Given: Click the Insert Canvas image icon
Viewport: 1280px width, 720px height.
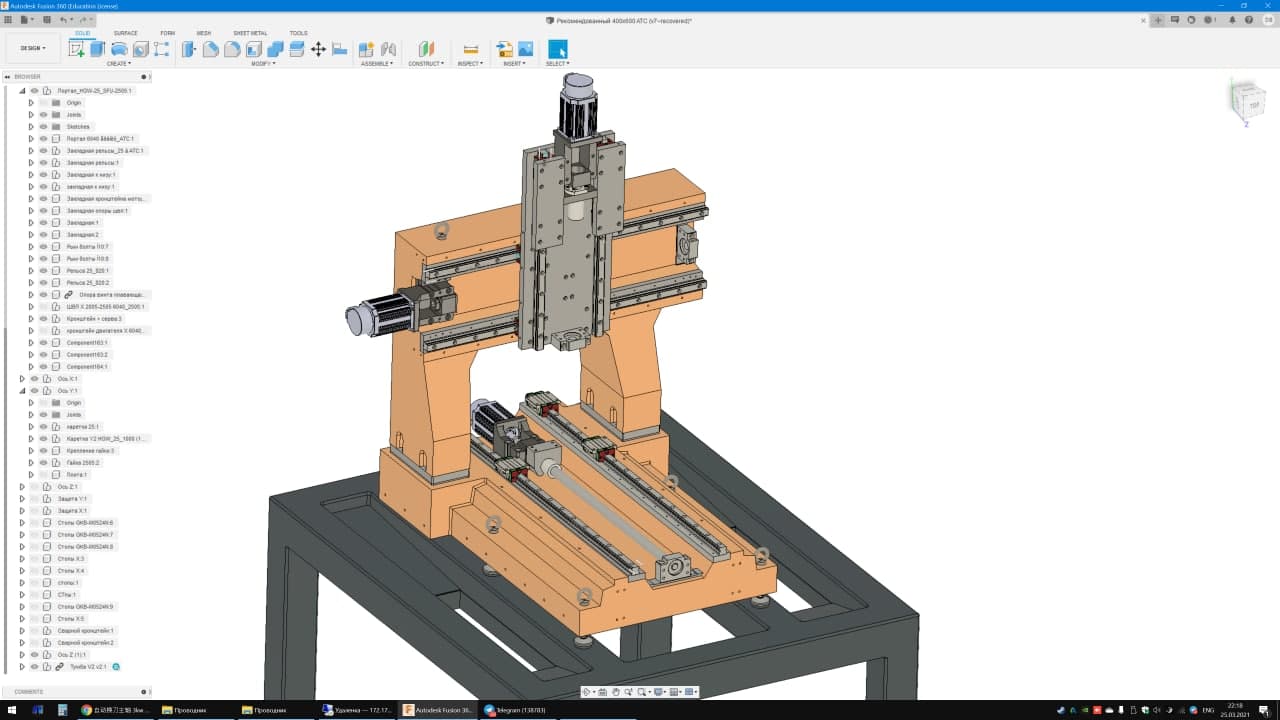Looking at the screenshot, I should [x=525, y=49].
